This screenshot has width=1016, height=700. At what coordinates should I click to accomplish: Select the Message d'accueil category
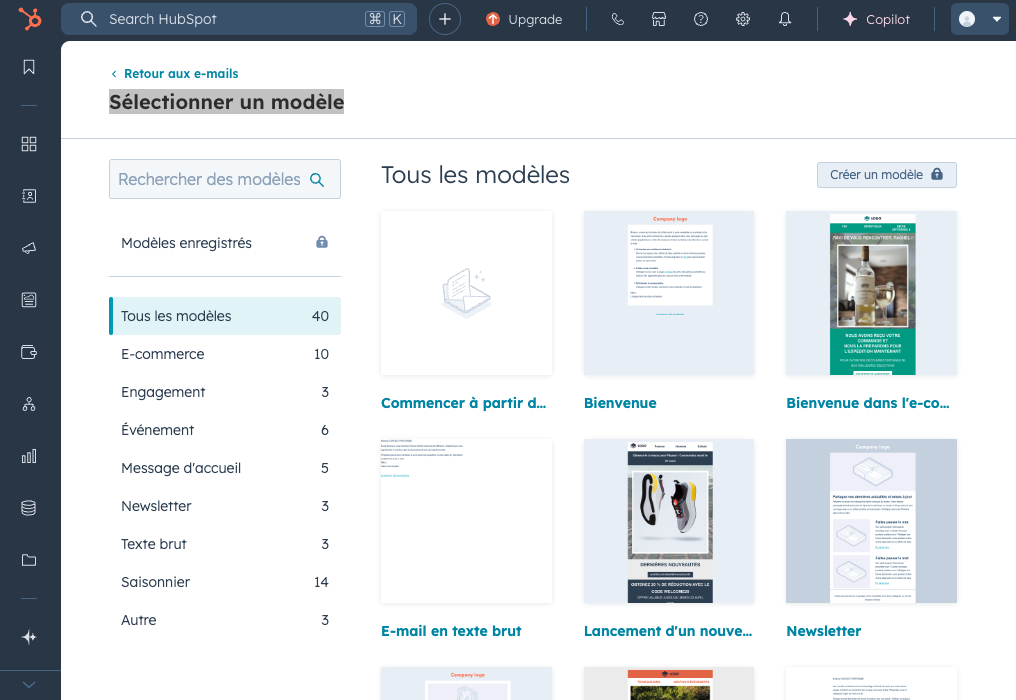(x=224, y=468)
